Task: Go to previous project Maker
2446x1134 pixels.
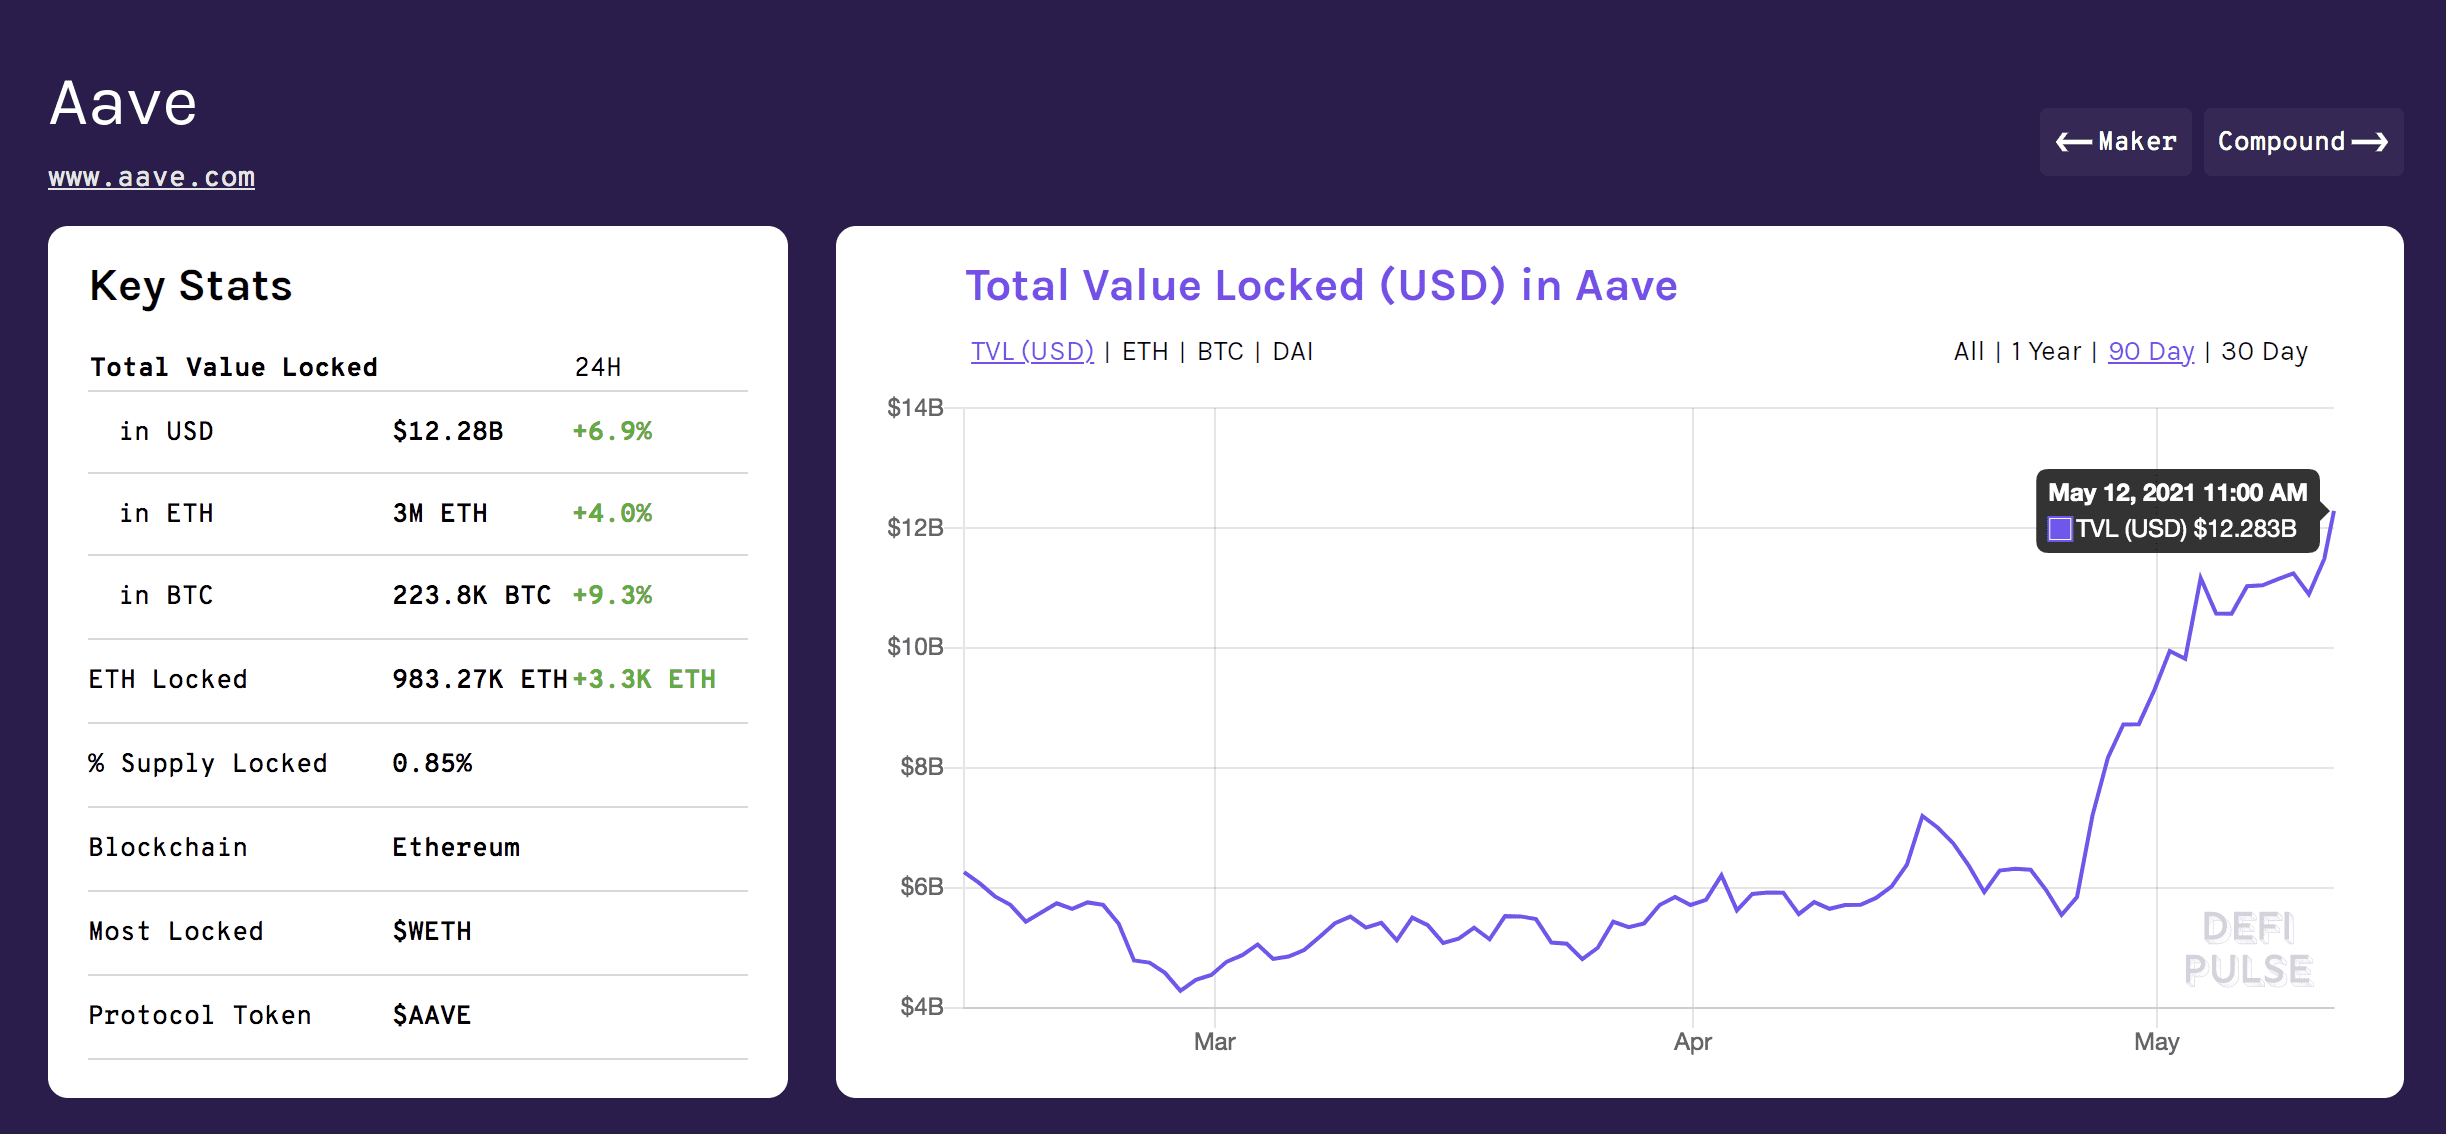Action: (2115, 142)
